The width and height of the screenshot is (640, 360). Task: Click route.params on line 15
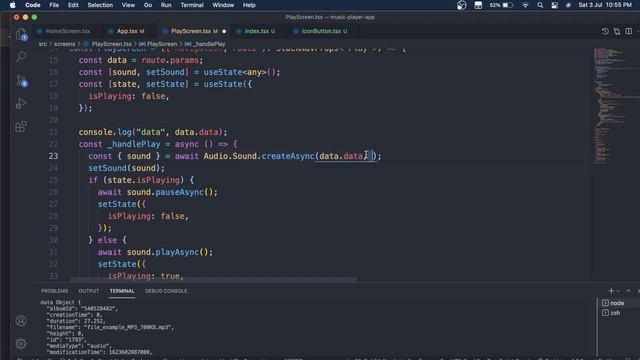(x=170, y=60)
